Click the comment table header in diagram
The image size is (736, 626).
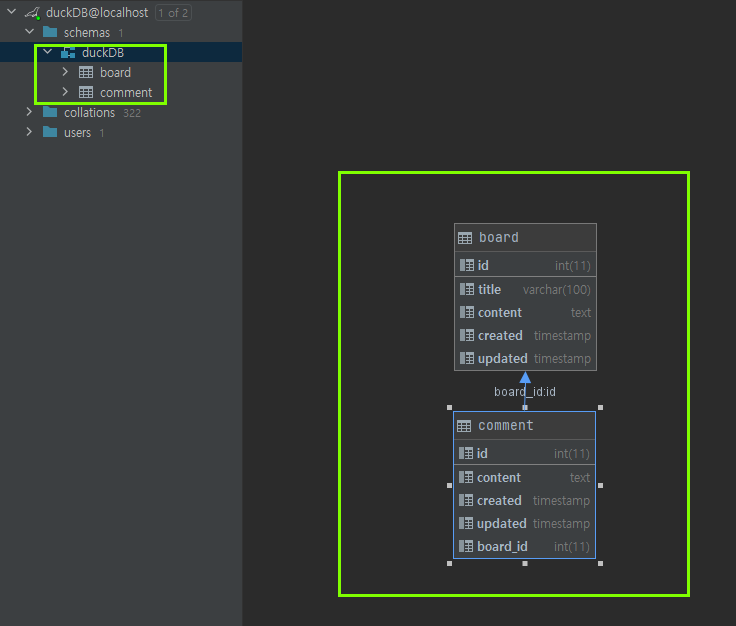(524, 426)
